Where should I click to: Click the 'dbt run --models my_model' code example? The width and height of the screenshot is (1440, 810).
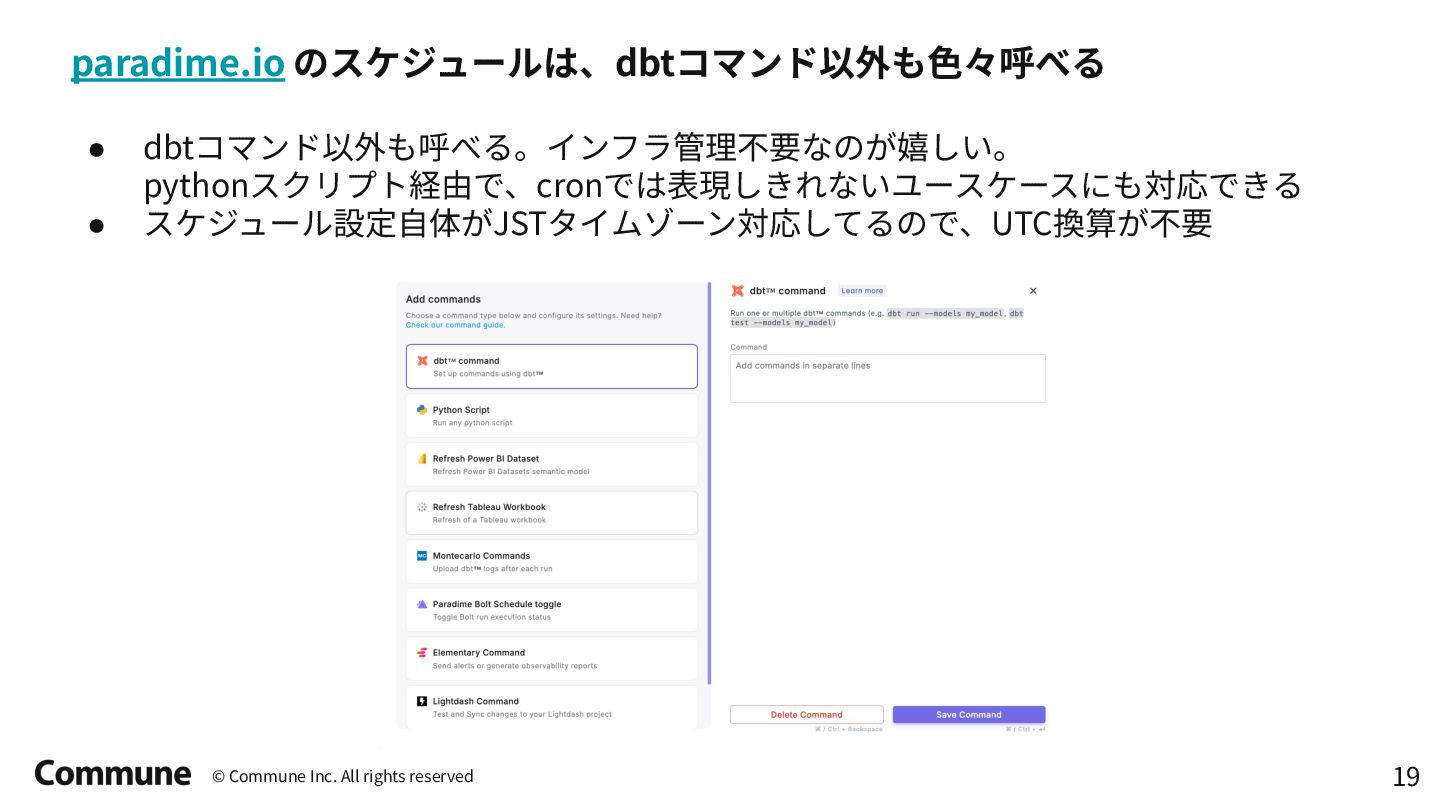click(x=945, y=313)
